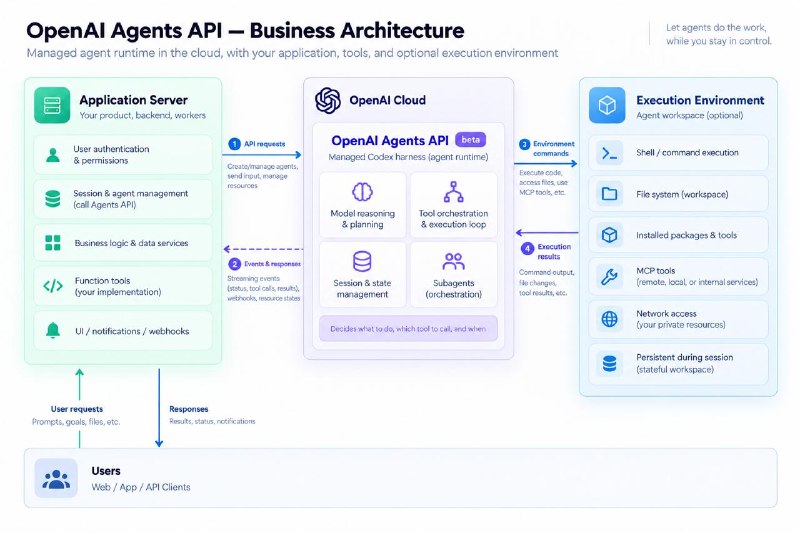Click the 'Events & responses' label
Viewport: 800px width, 533px height.
[x=272, y=264]
